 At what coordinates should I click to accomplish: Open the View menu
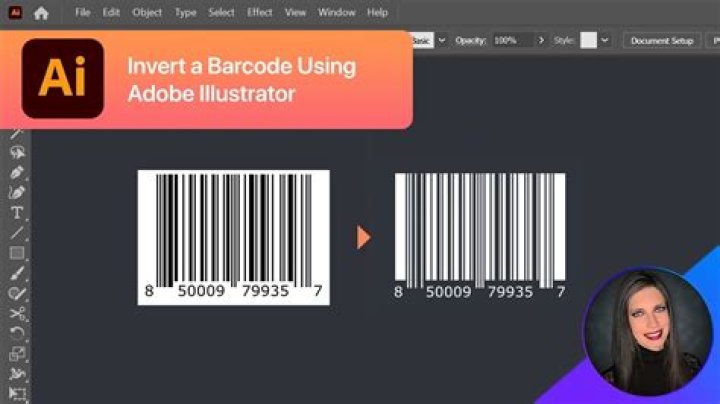point(295,12)
